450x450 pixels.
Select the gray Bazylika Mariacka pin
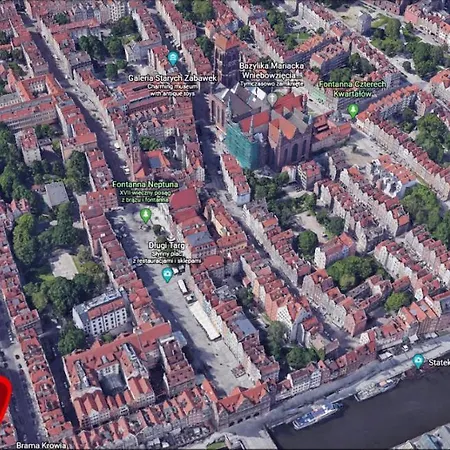pyautogui.click(x=272, y=99)
